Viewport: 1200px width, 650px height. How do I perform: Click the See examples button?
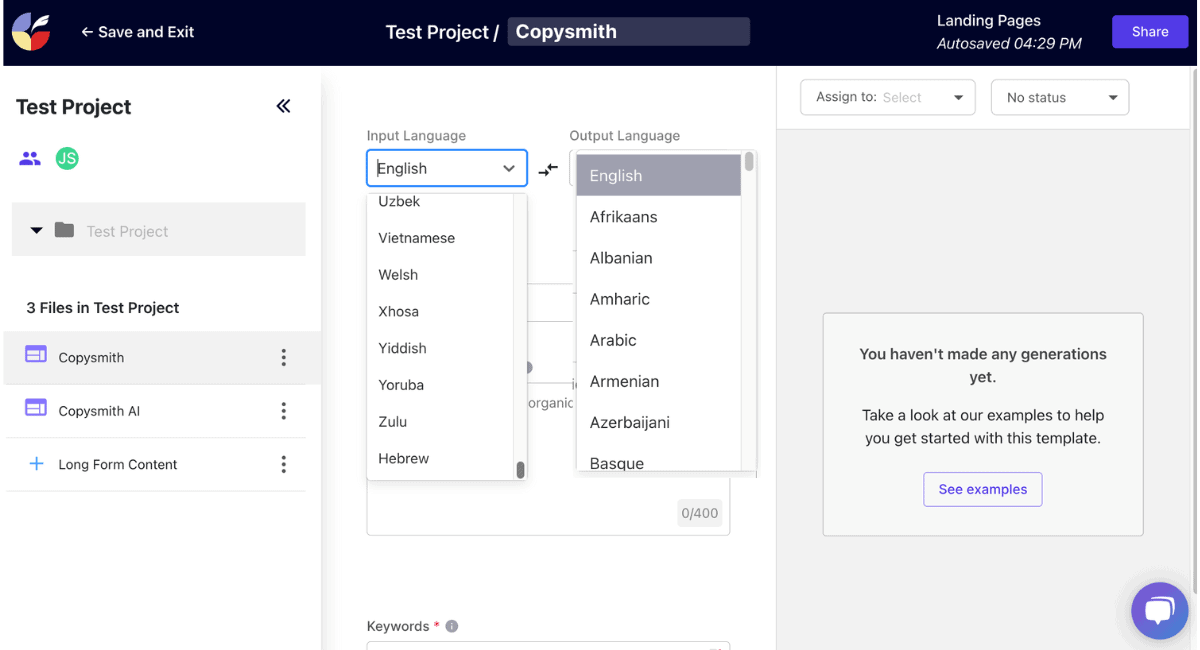(x=982, y=489)
